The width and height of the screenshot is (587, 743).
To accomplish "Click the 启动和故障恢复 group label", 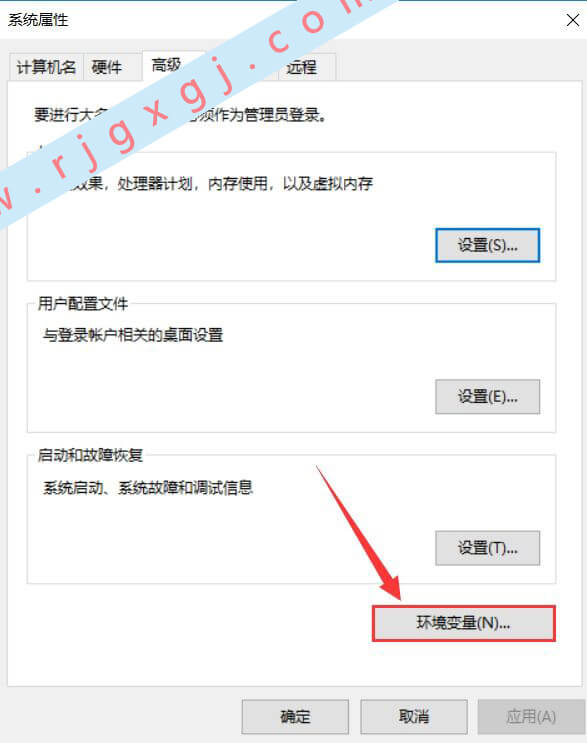I will pyautogui.click(x=90, y=455).
